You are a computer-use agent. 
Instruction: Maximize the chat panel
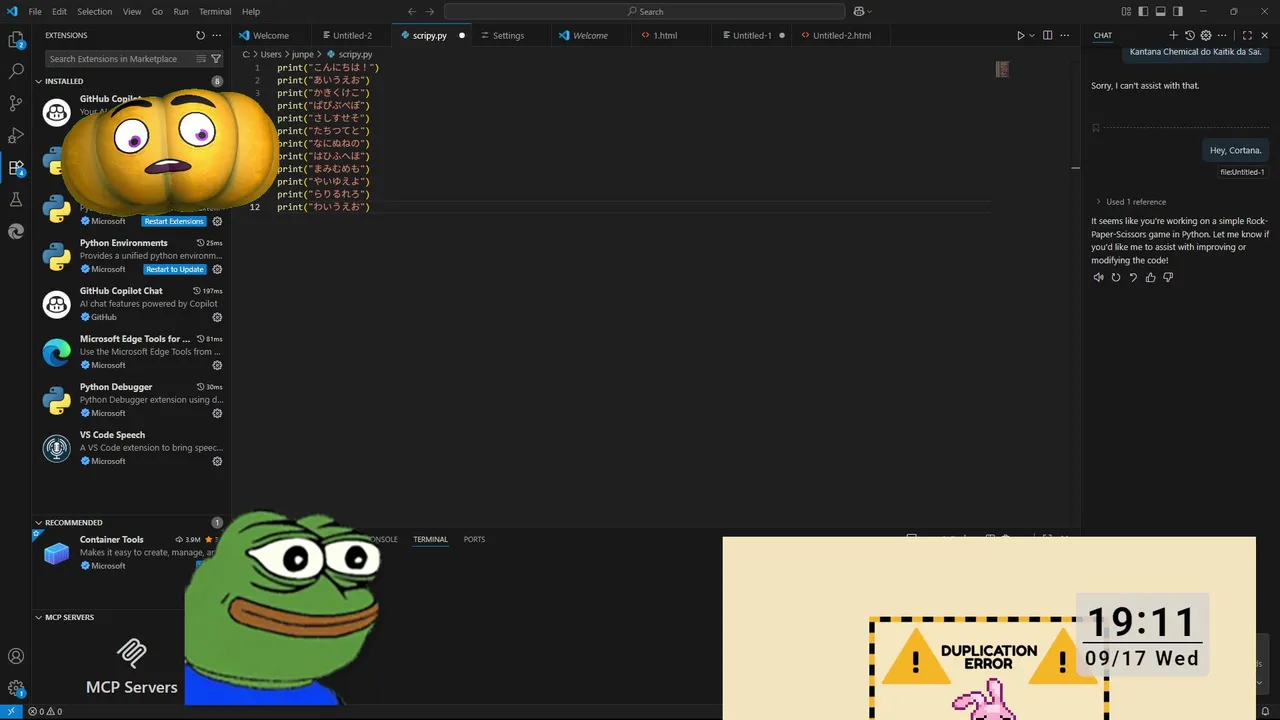(x=1247, y=35)
